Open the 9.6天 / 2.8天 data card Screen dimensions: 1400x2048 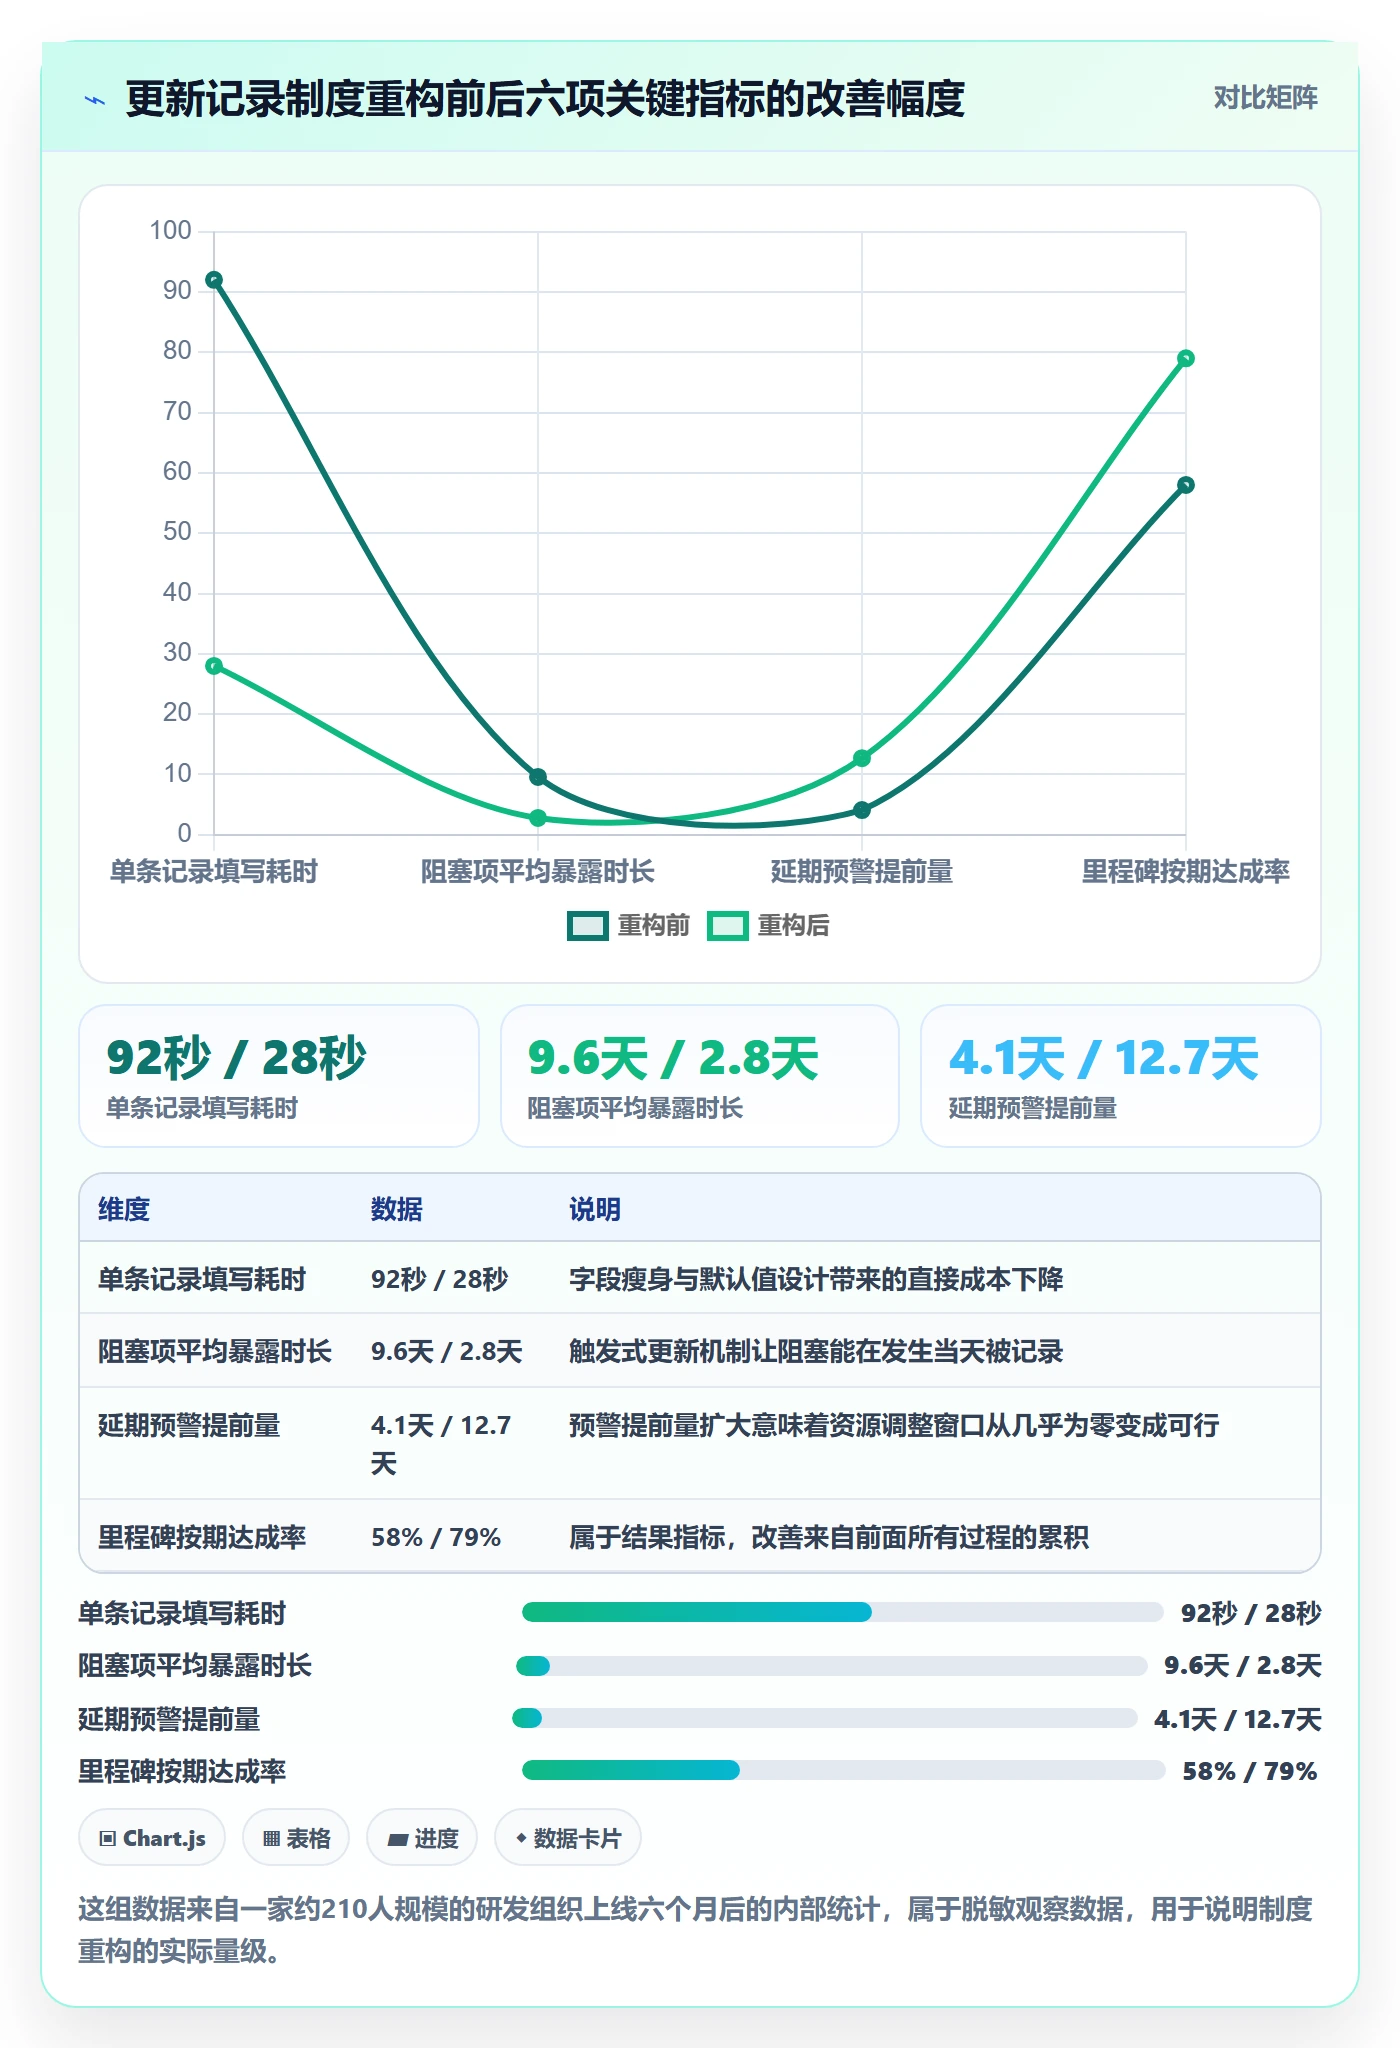click(x=700, y=1076)
